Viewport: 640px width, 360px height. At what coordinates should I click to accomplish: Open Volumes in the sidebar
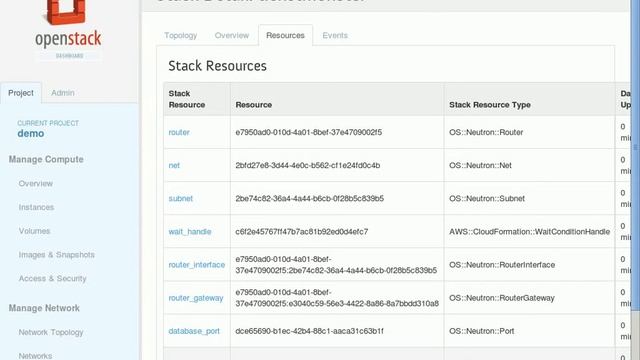point(34,231)
